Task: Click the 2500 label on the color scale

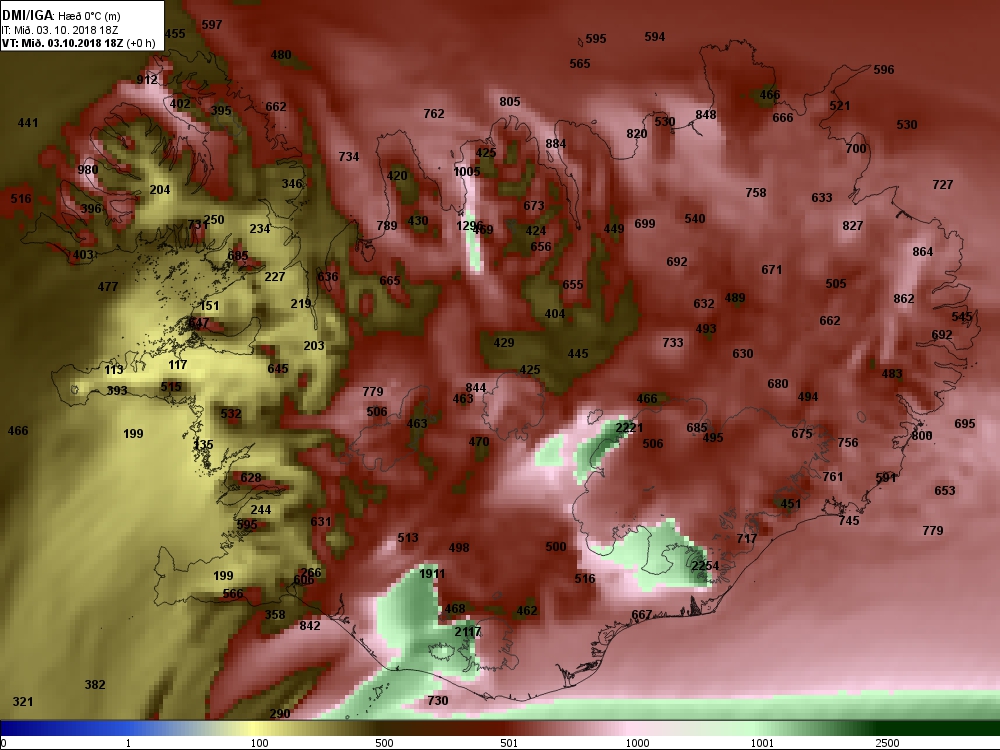Action: pyautogui.click(x=887, y=743)
